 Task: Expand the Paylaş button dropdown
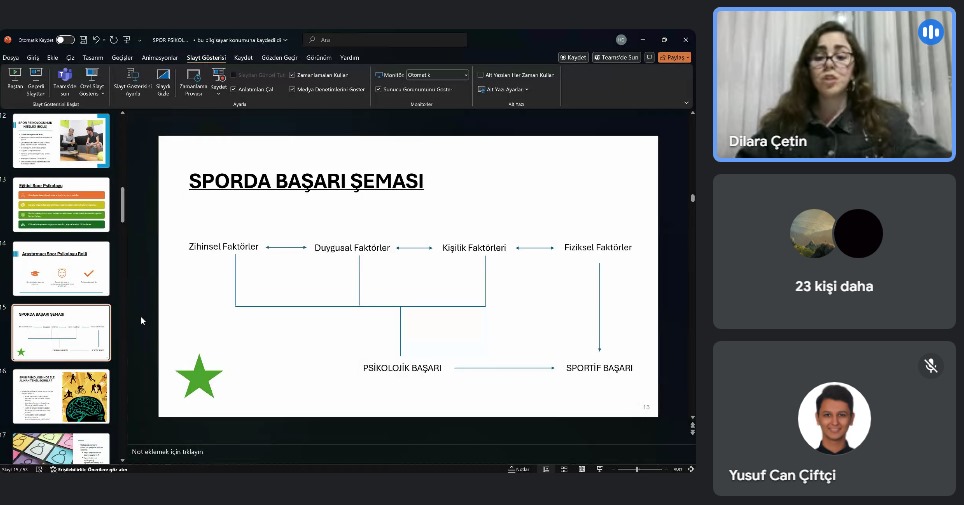pos(687,57)
